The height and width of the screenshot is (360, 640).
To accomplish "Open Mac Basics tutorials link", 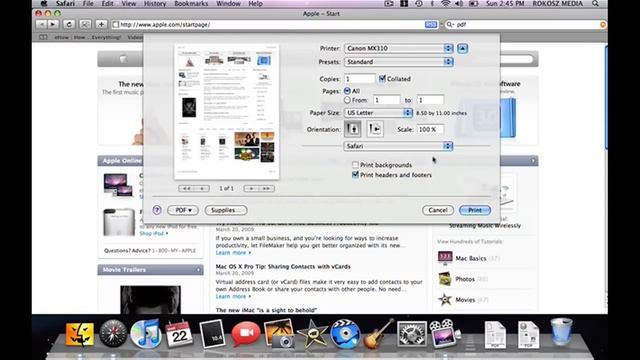I will 471,258.
